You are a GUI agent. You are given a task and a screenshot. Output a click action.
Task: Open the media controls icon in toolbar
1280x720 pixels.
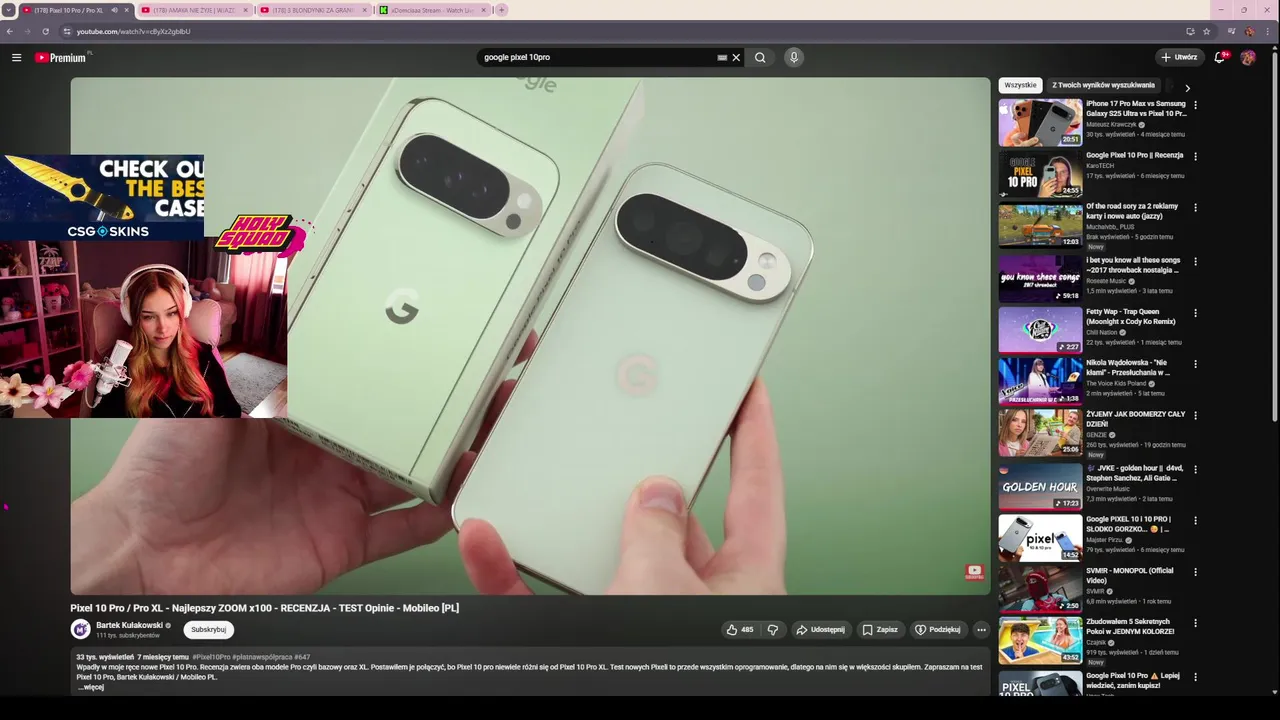pos(1231,31)
